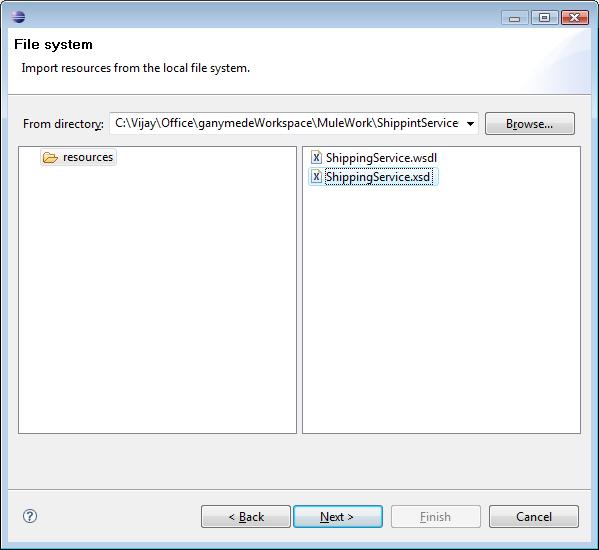Image resolution: width=599 pixels, height=550 pixels.
Task: Select ShippingService.wsdl file name
Action: click(x=381, y=158)
